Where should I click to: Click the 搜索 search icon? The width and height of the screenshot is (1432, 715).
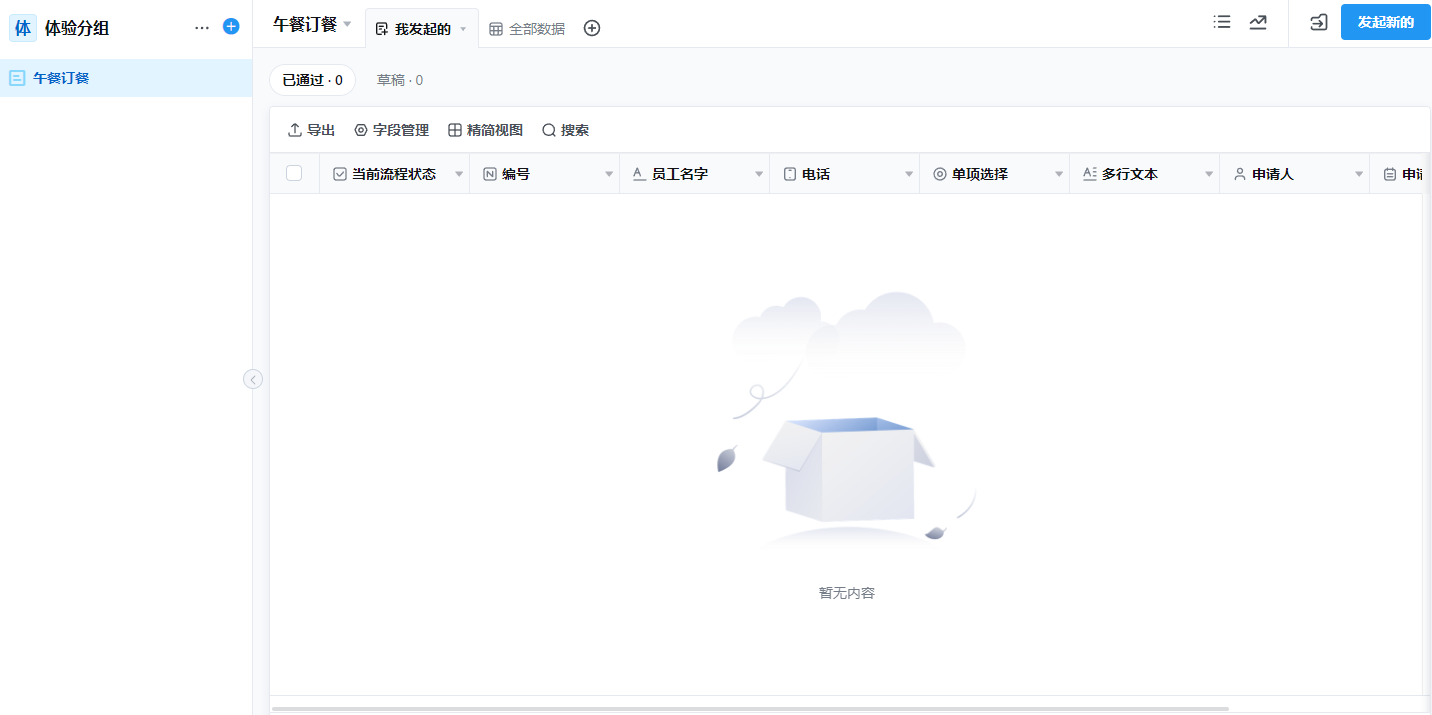tap(566, 129)
